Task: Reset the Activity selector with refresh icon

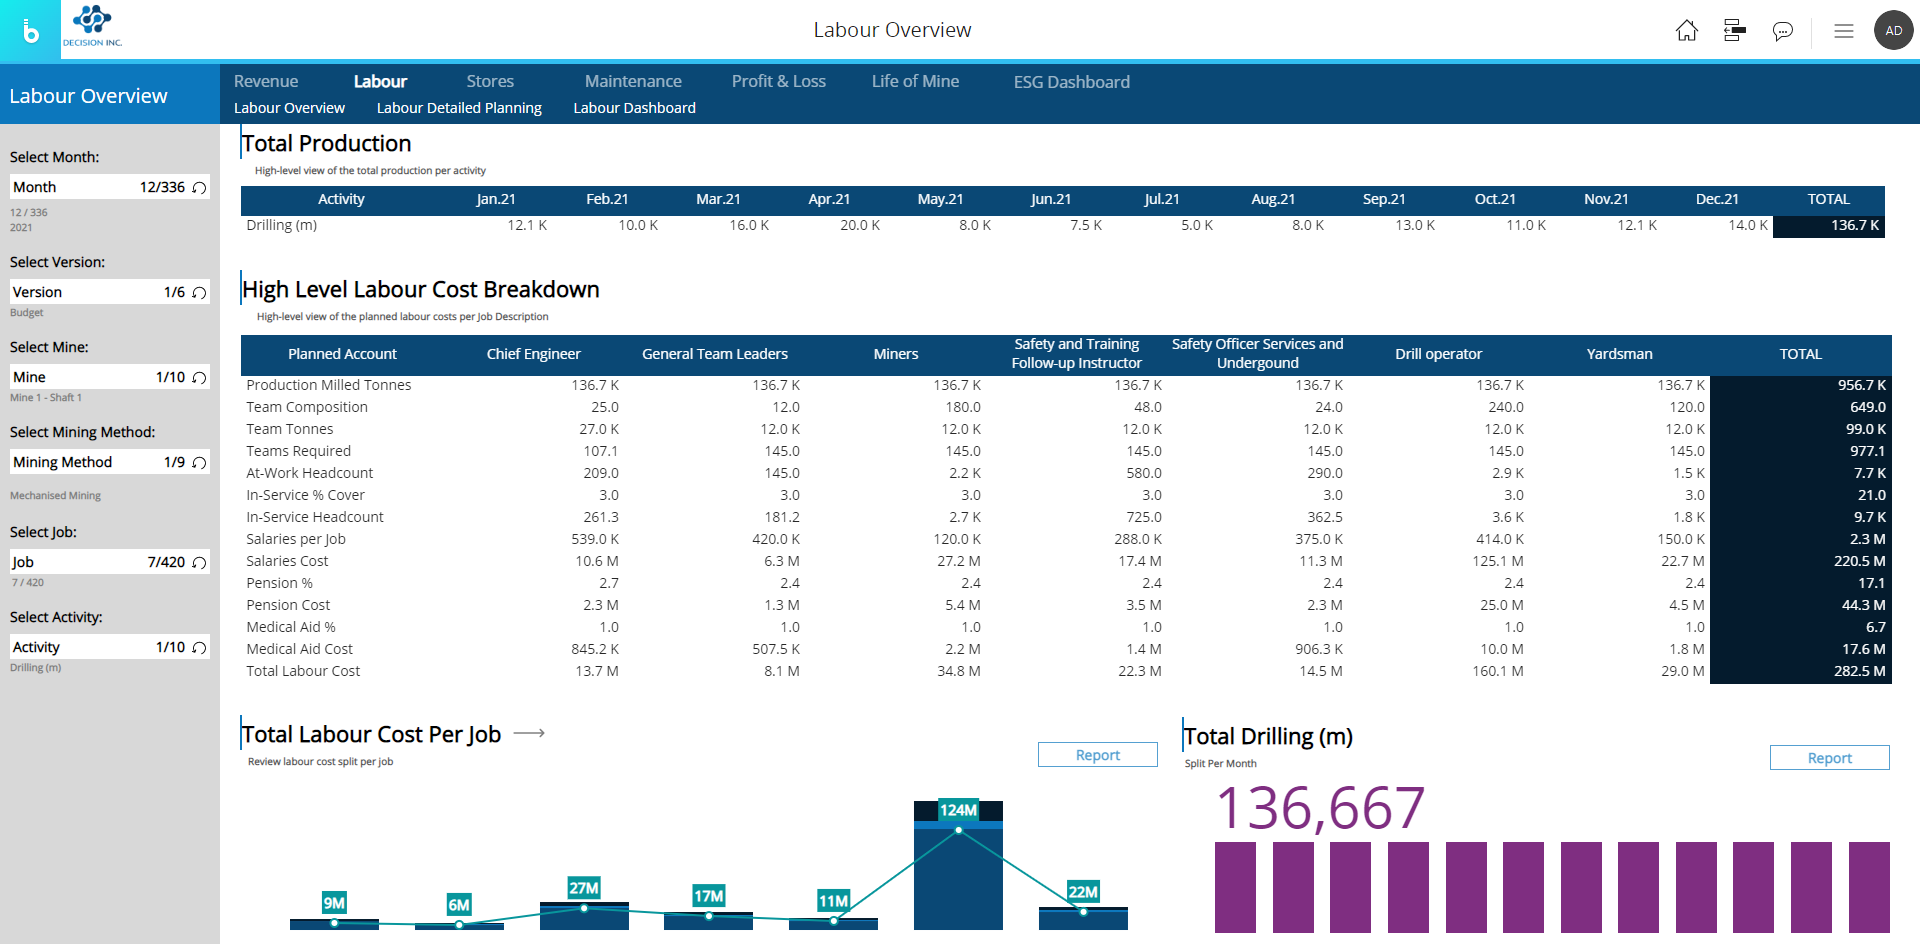Action: click(199, 647)
